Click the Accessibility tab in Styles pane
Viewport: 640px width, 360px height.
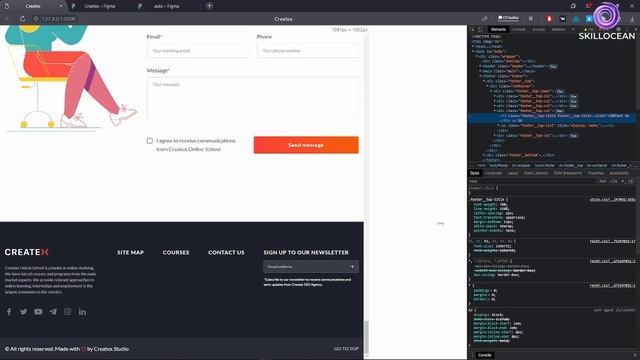pyautogui.click(x=619, y=173)
